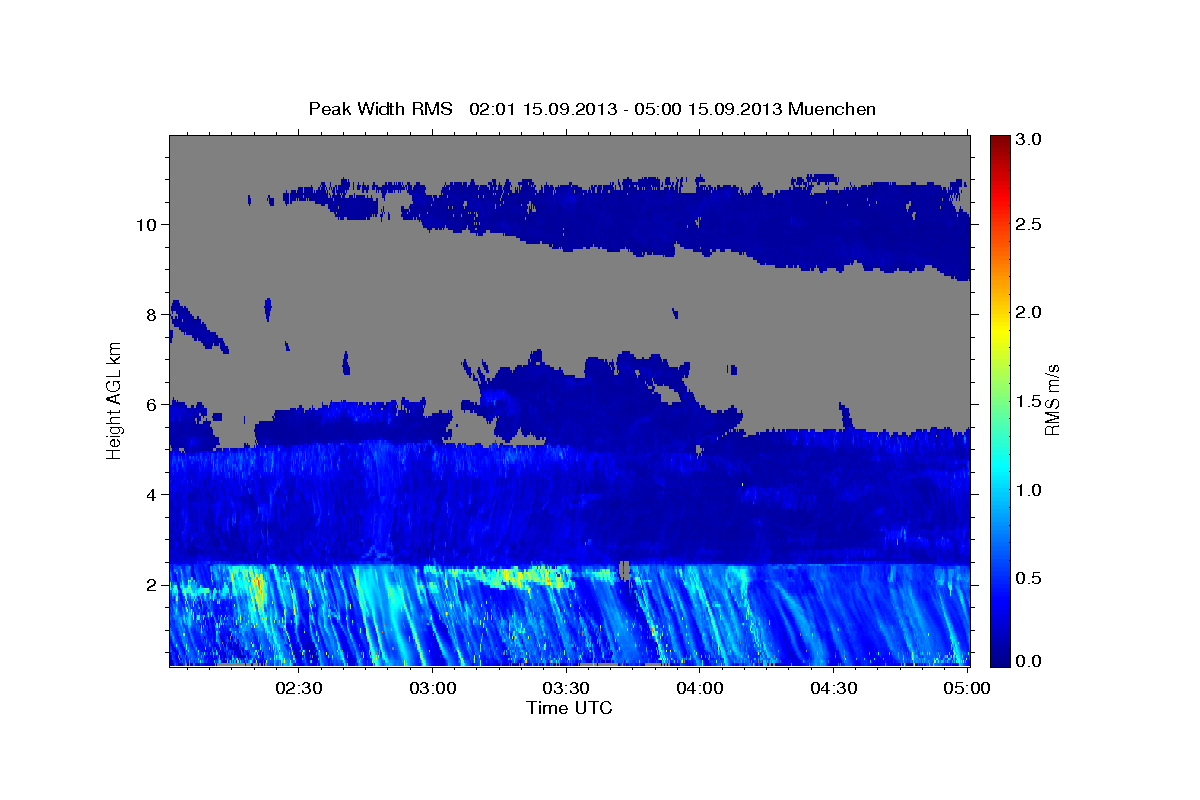The image size is (1200, 800).
Task: Click the 03:00 time tick label
Action: [x=433, y=688]
